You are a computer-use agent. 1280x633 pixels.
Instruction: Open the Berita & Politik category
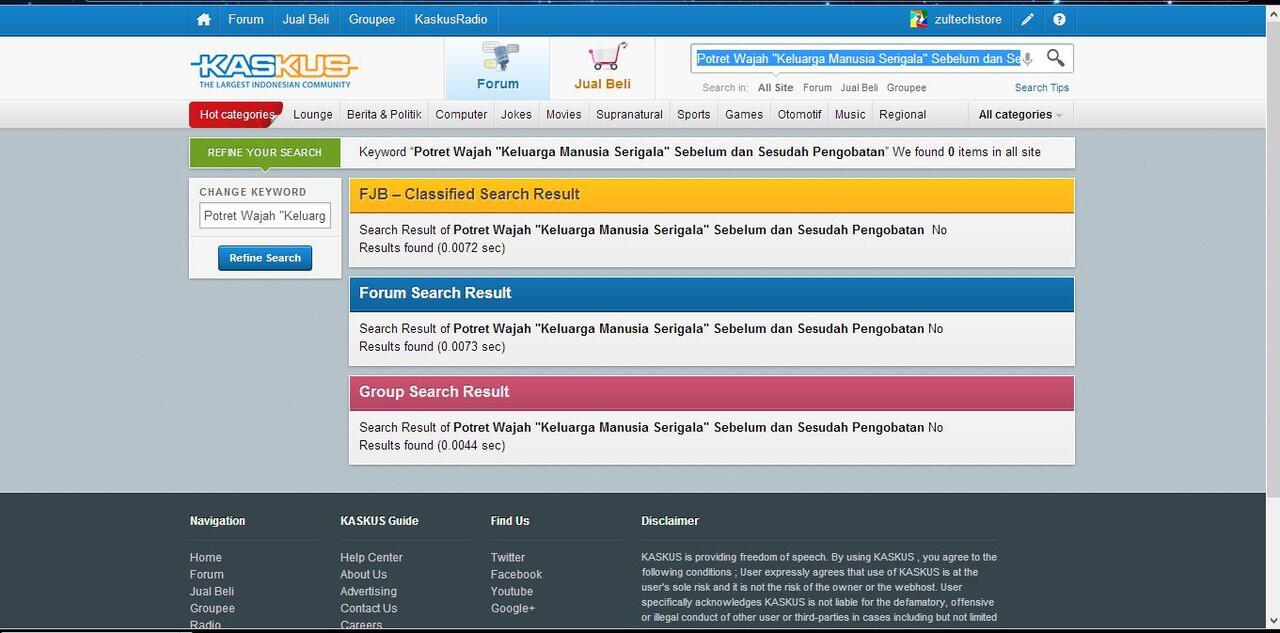tap(384, 115)
